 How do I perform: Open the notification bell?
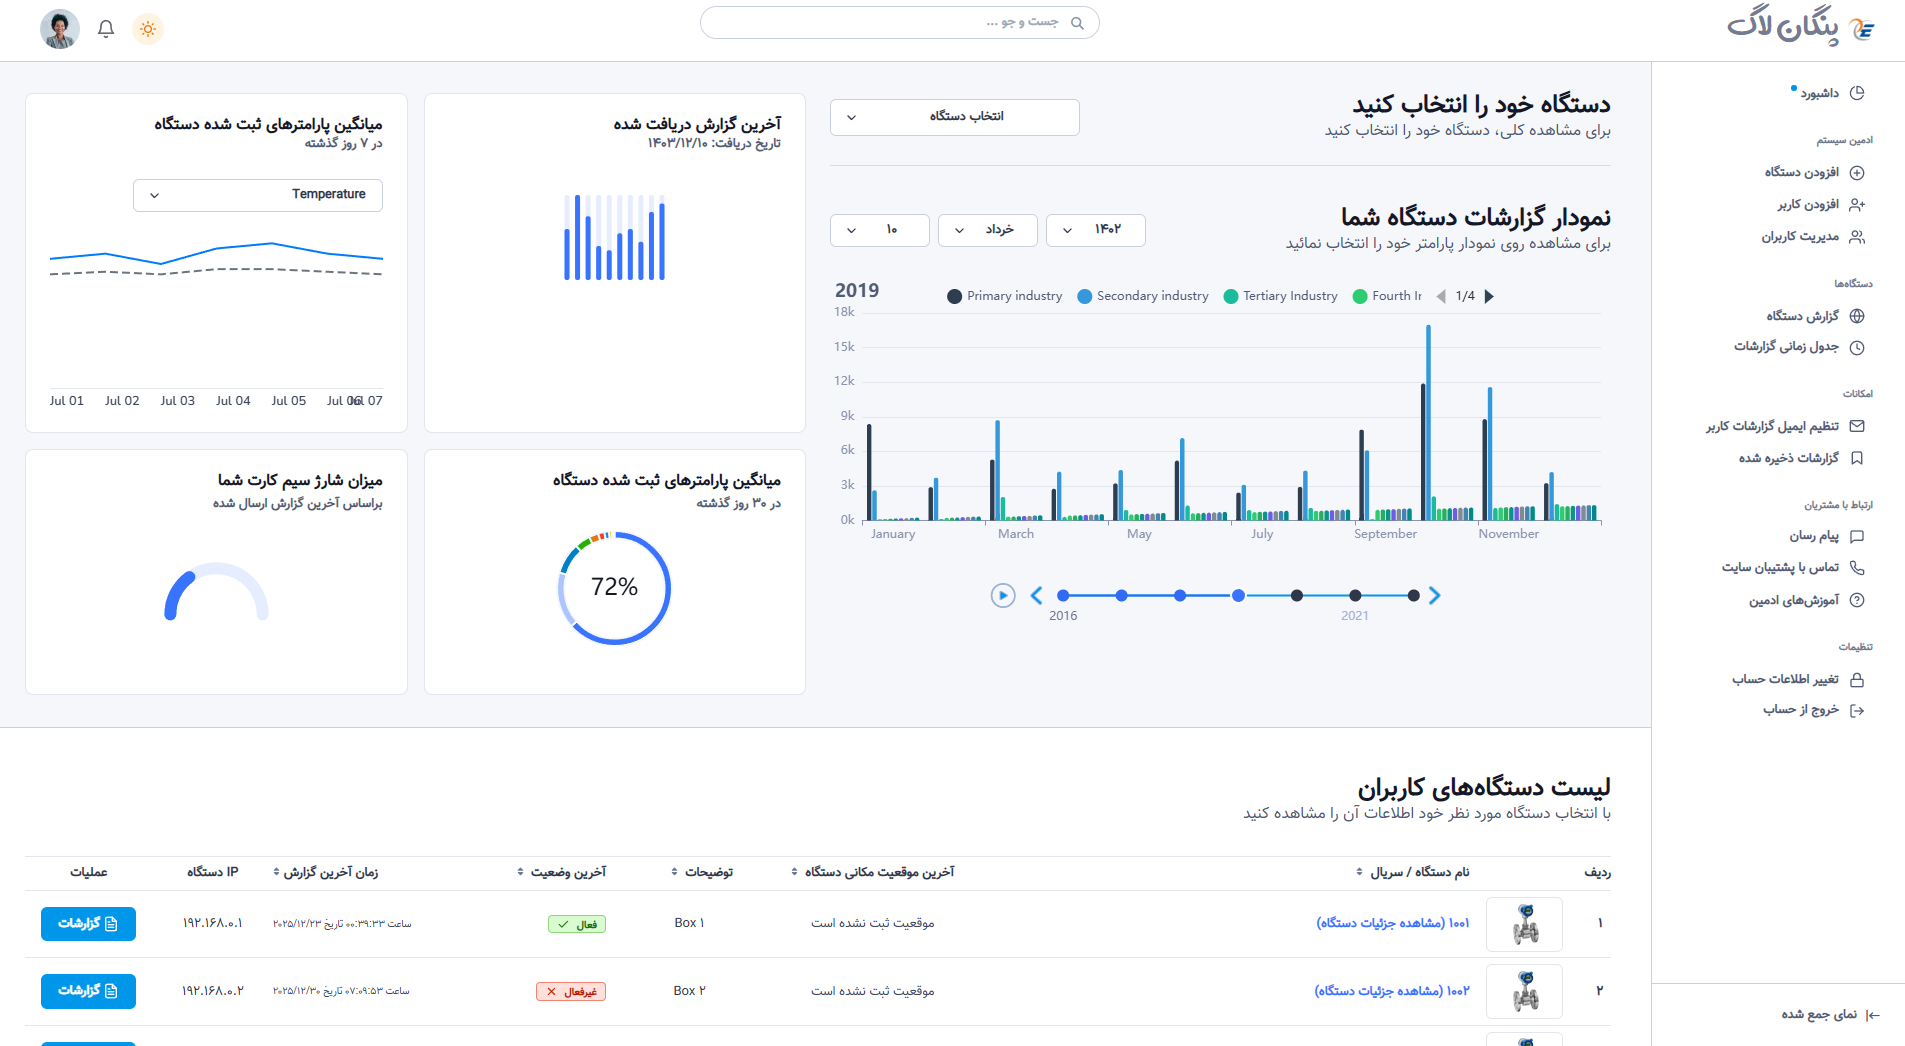tap(105, 29)
